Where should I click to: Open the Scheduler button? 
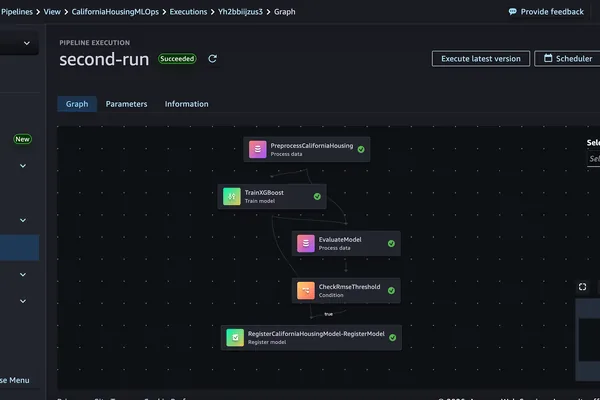568,59
